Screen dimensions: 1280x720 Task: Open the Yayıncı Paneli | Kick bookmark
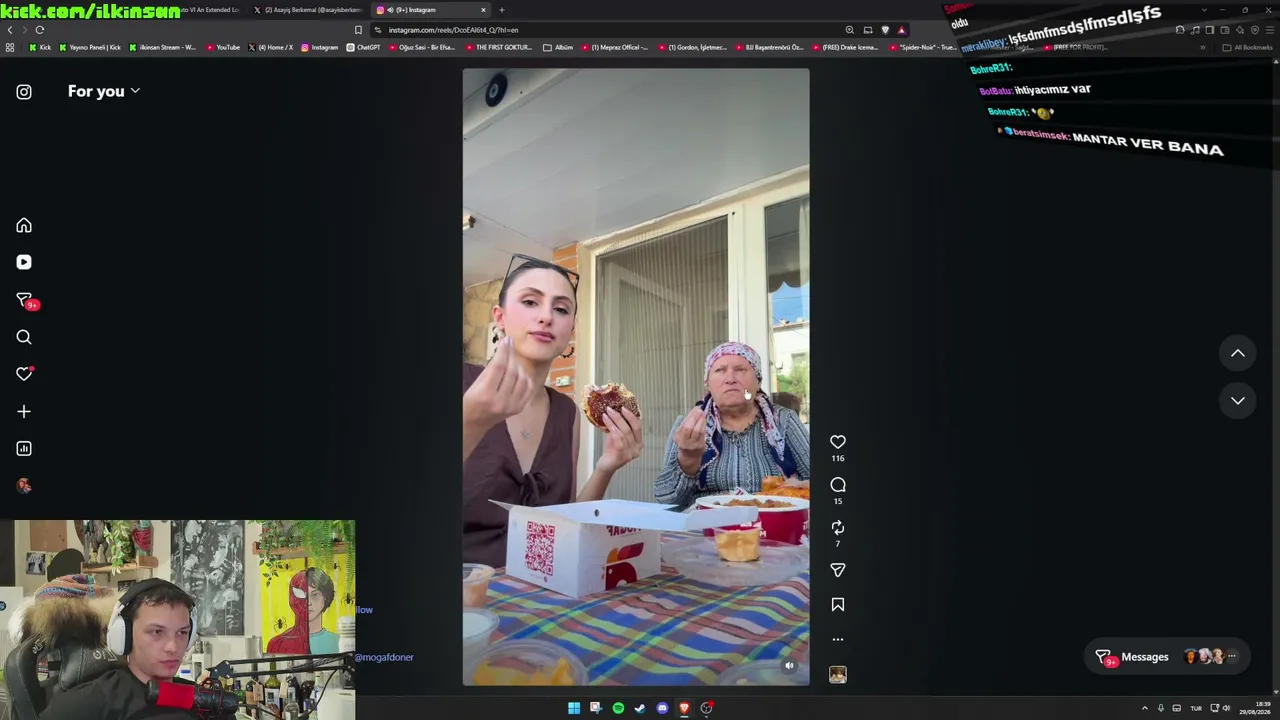(91, 47)
